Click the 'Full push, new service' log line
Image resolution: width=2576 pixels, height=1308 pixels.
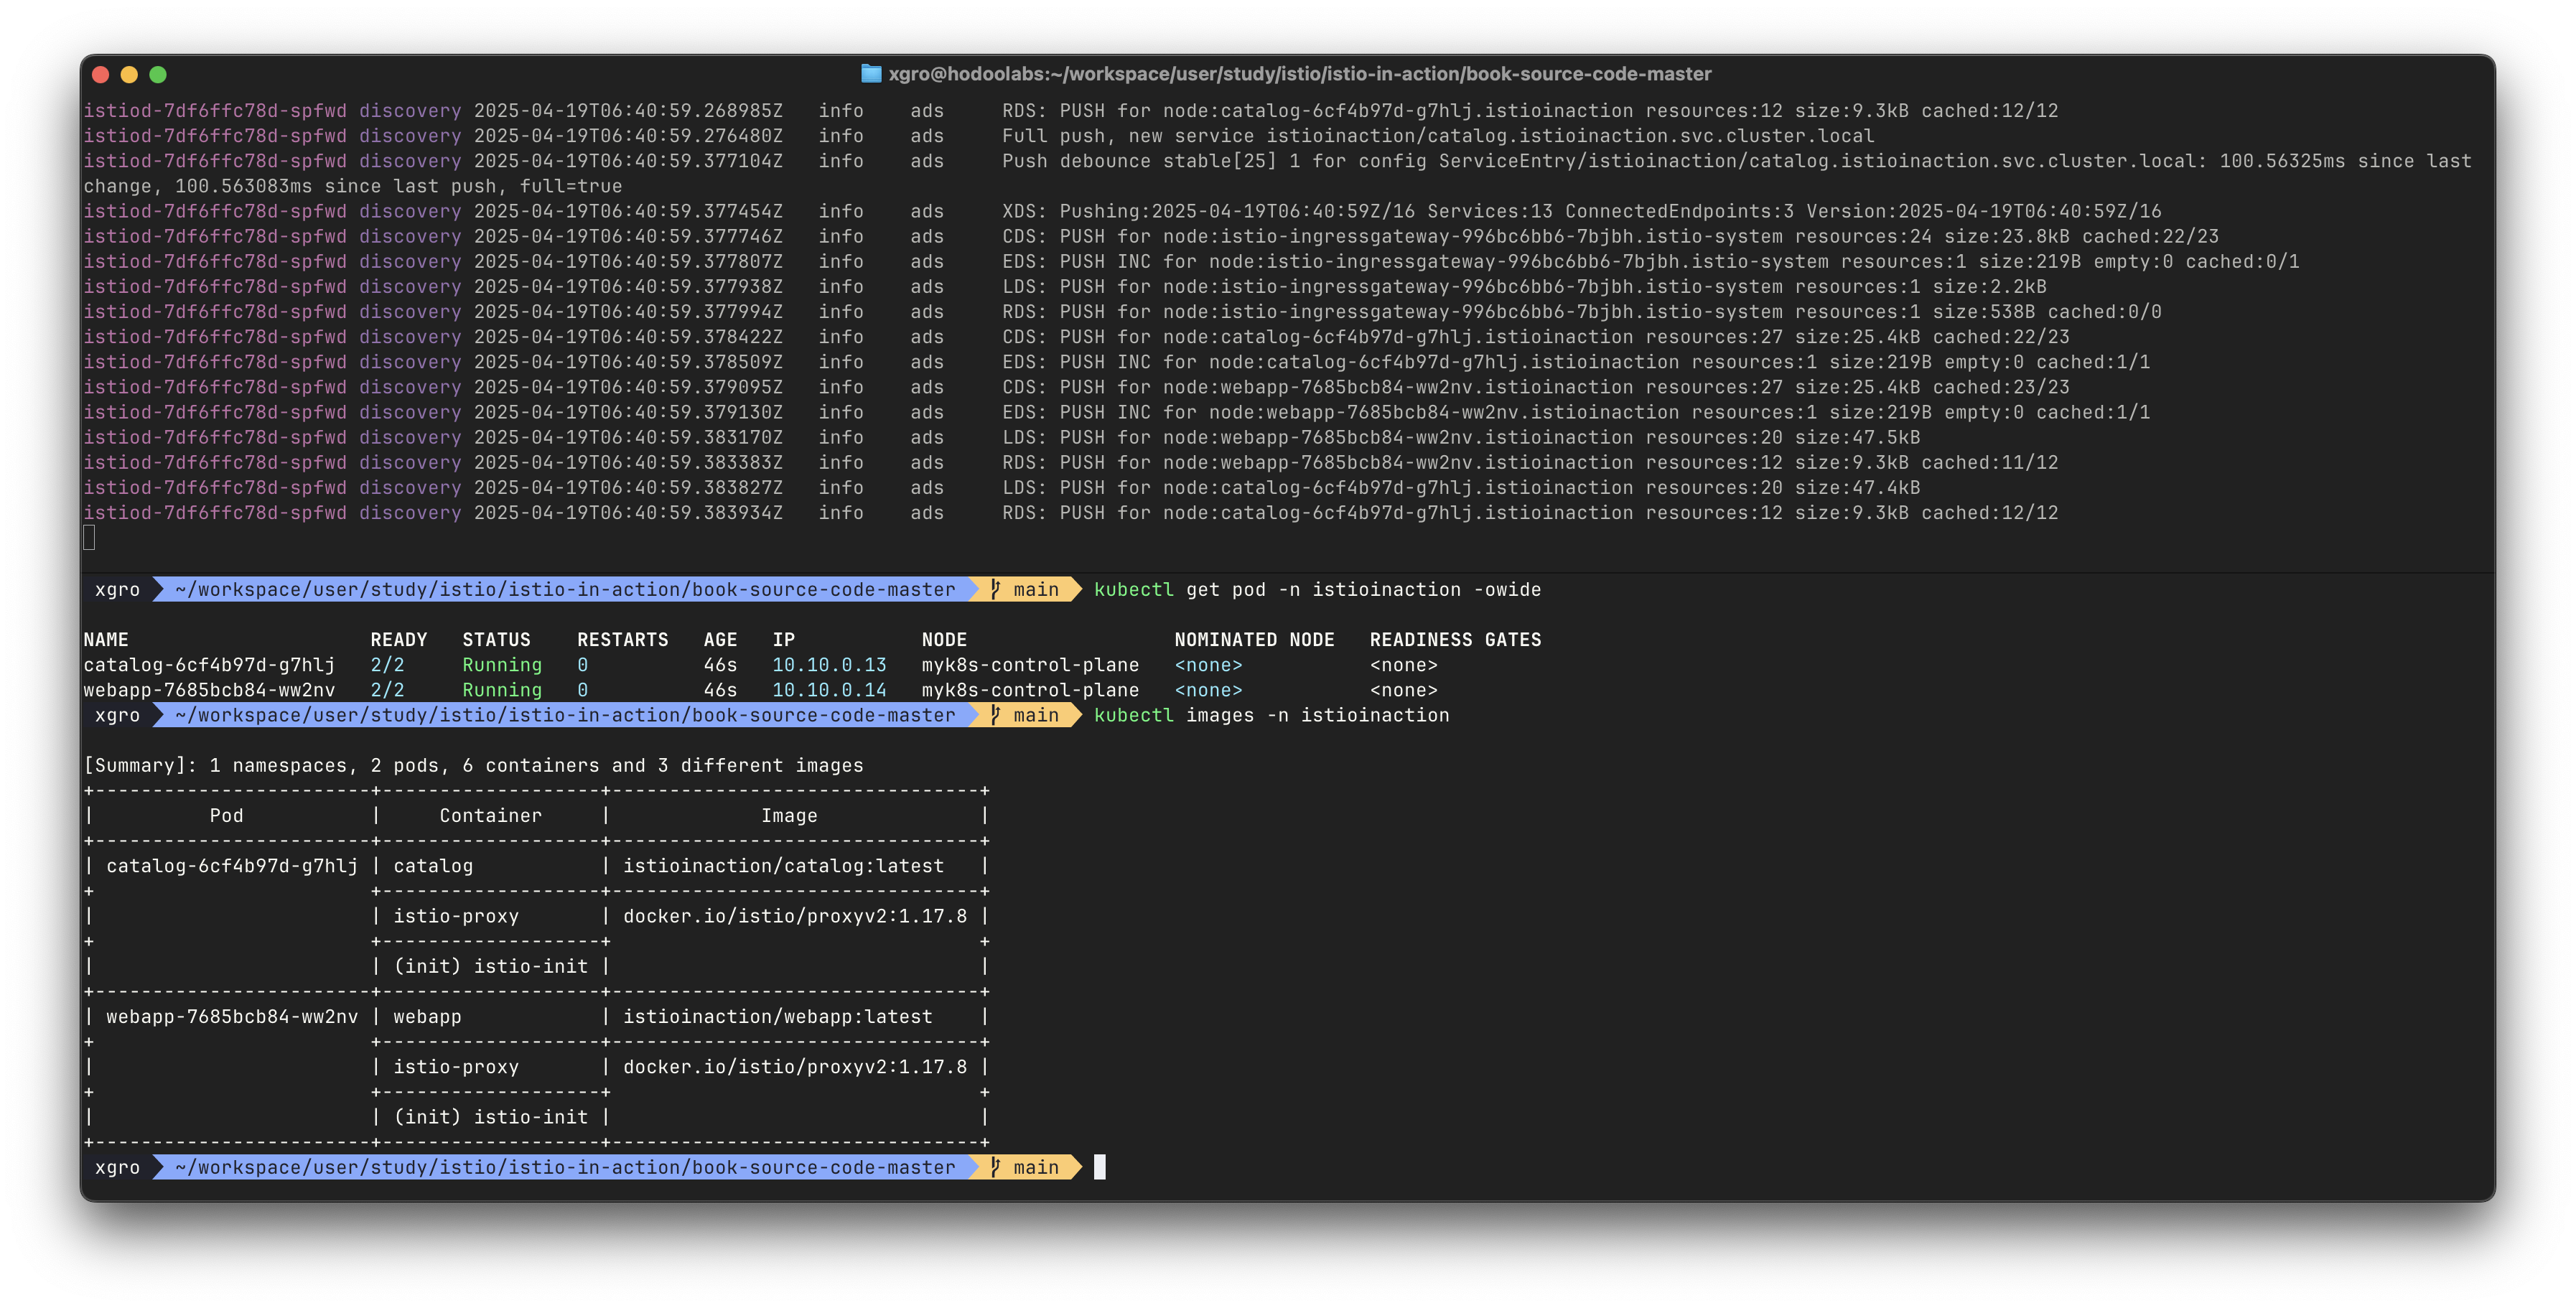pyautogui.click(x=979, y=136)
